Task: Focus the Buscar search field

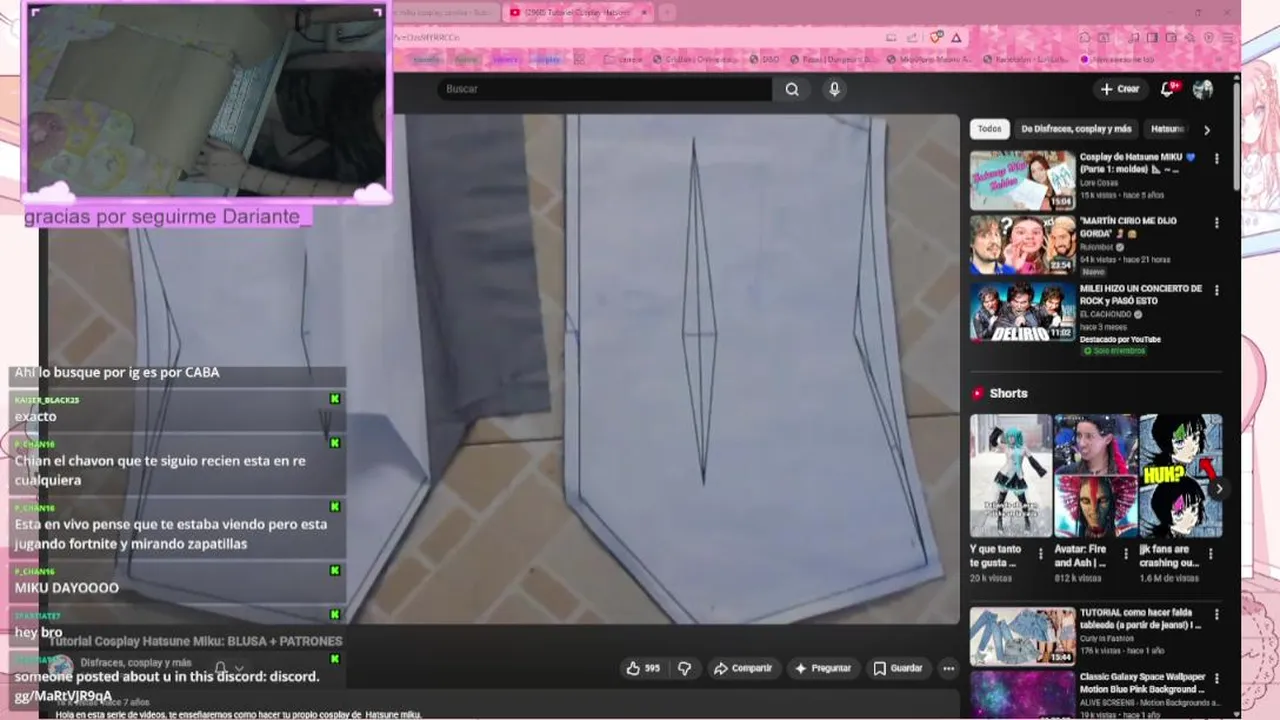Action: [x=604, y=89]
